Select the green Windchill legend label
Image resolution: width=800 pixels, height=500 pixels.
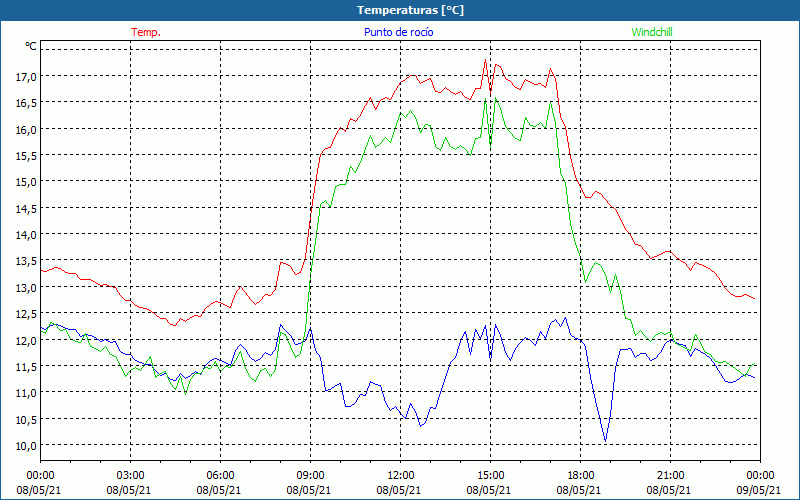point(652,32)
